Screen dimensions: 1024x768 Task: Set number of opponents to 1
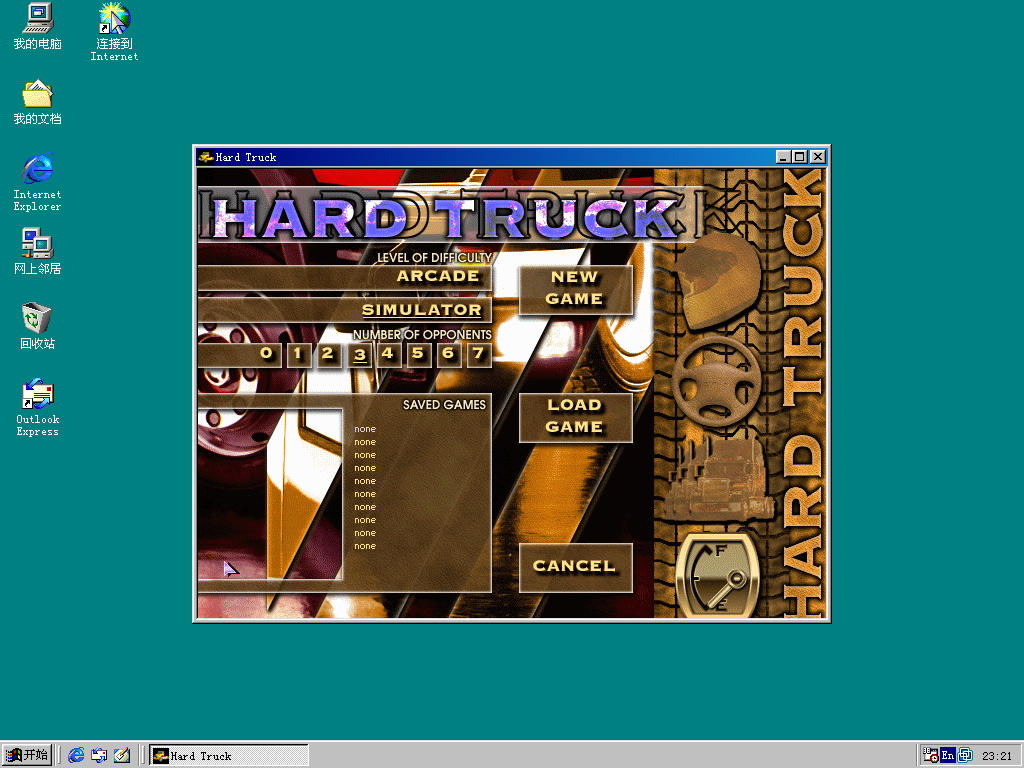tap(298, 355)
